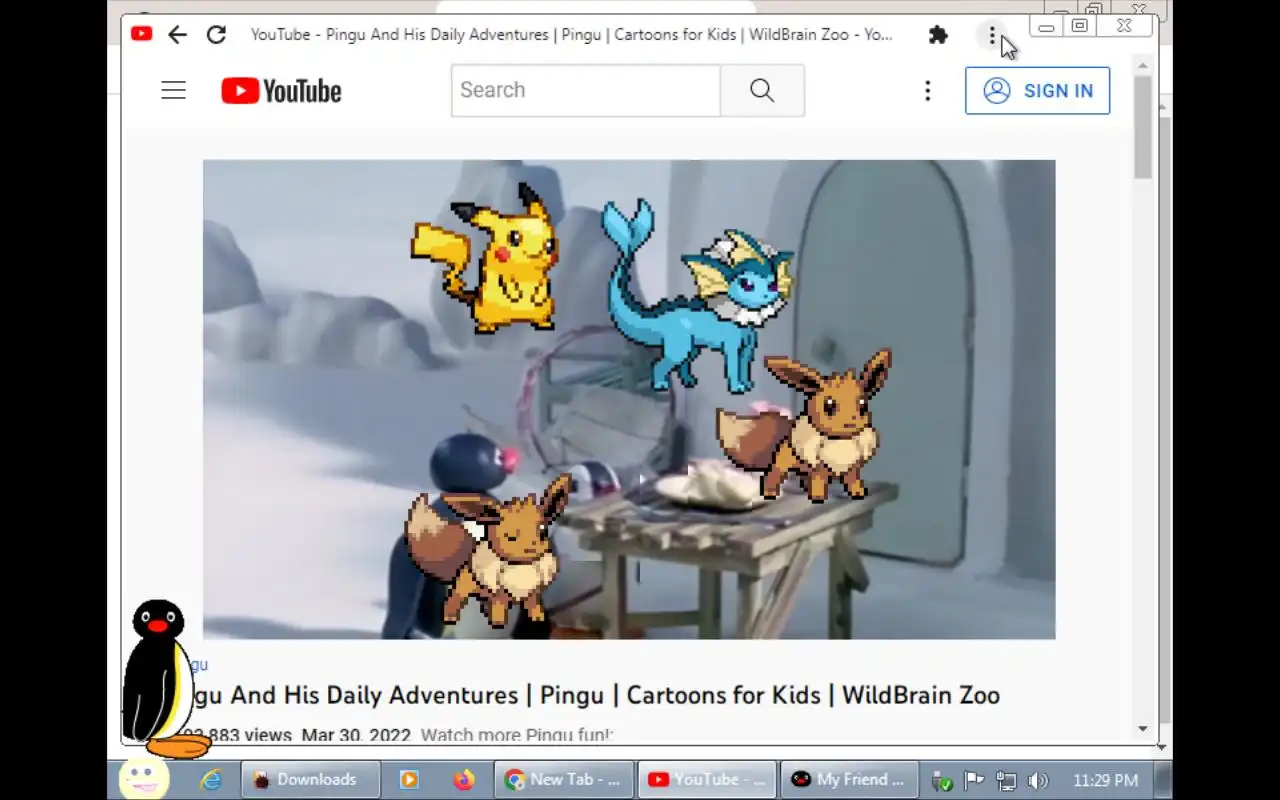Viewport: 1280px width, 800px height.
Task: Switch to the Chrome New Tab window
Action: point(565,780)
